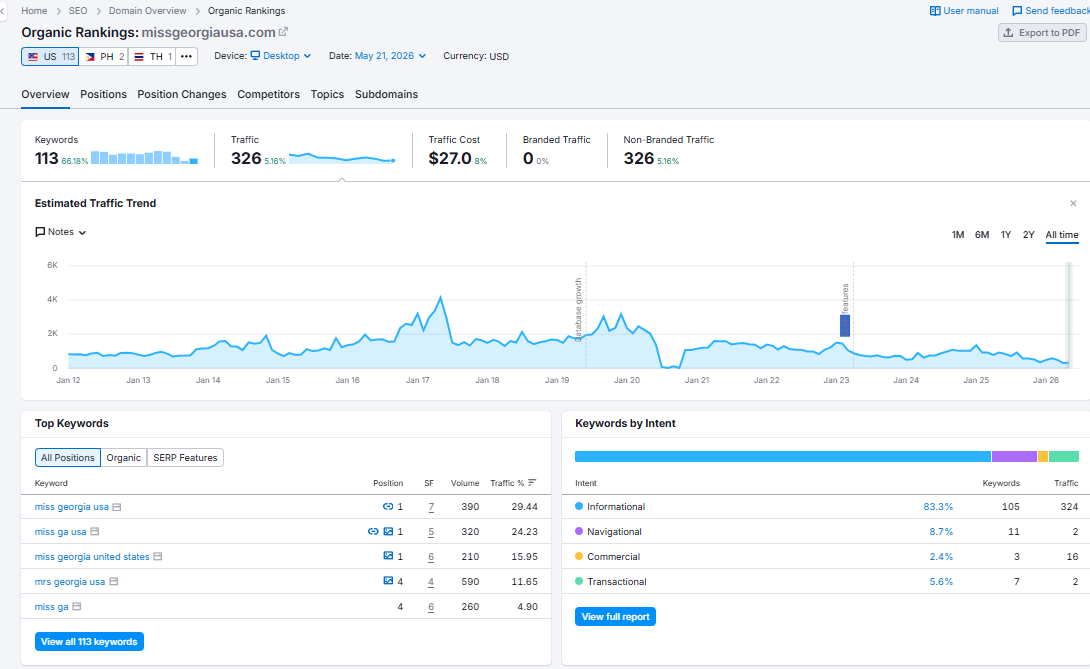The height and width of the screenshot is (669, 1090).
Task: Click the View all 113 keywords button
Action: tap(89, 642)
